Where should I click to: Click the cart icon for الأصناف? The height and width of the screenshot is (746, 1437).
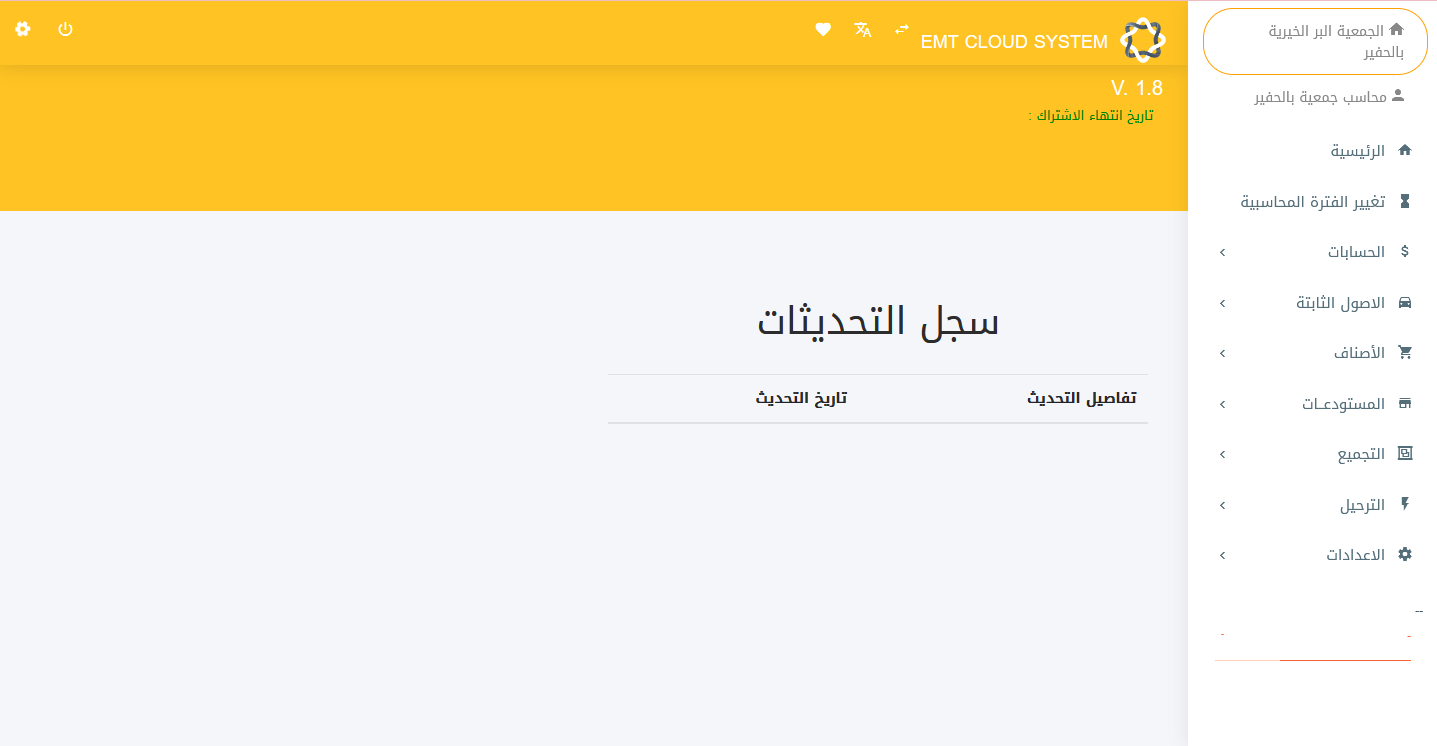[1407, 352]
